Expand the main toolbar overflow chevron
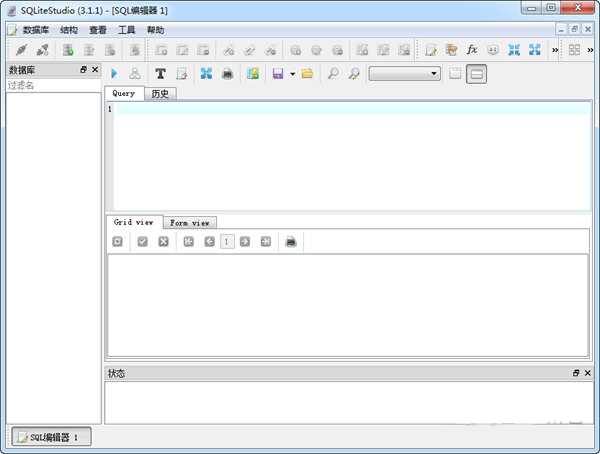This screenshot has width=600, height=454. coord(554,49)
